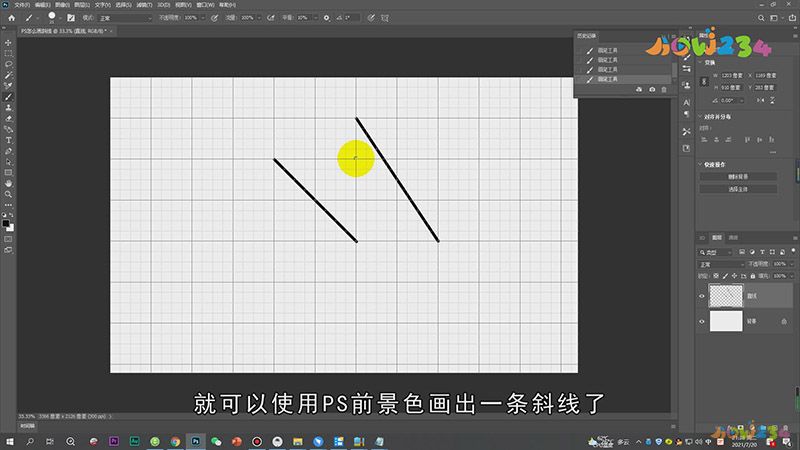Filter layers by adjustment layer icon
The image size is (800, 450).
point(752,252)
